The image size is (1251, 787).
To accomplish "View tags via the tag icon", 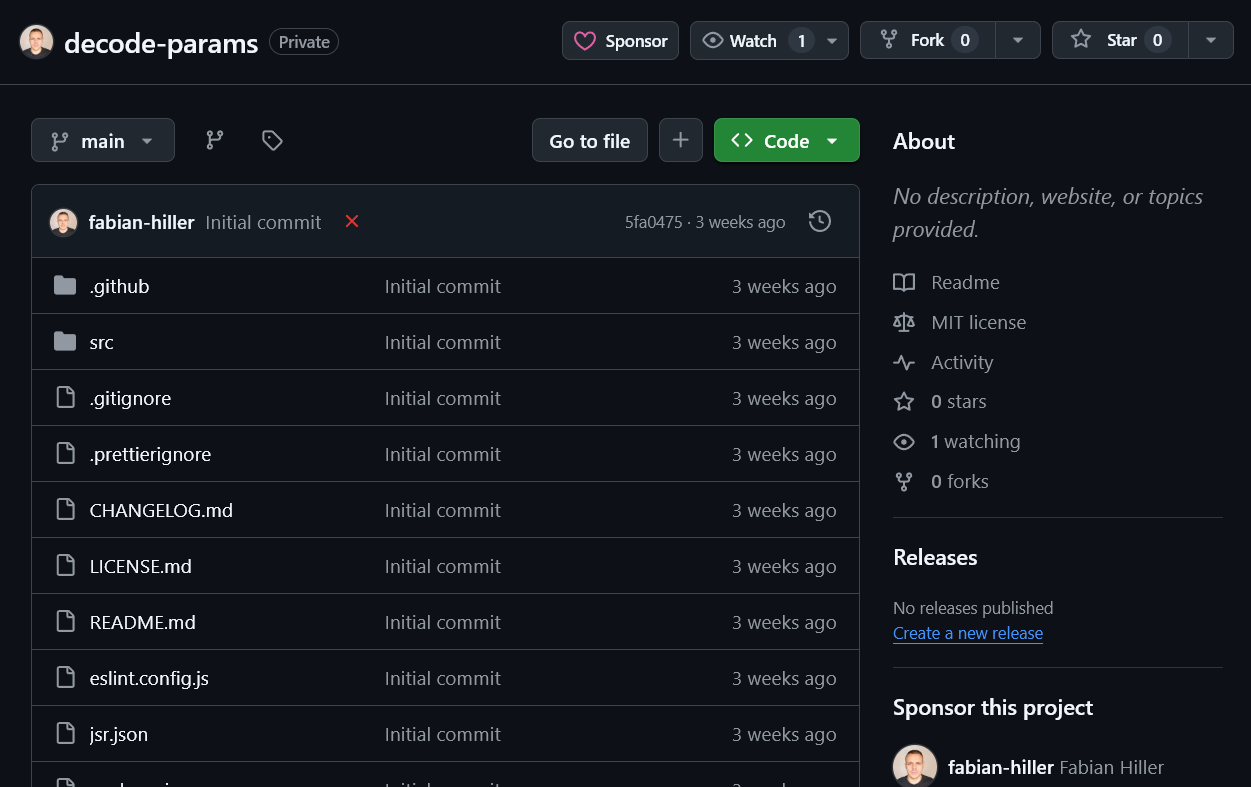I will pos(272,141).
